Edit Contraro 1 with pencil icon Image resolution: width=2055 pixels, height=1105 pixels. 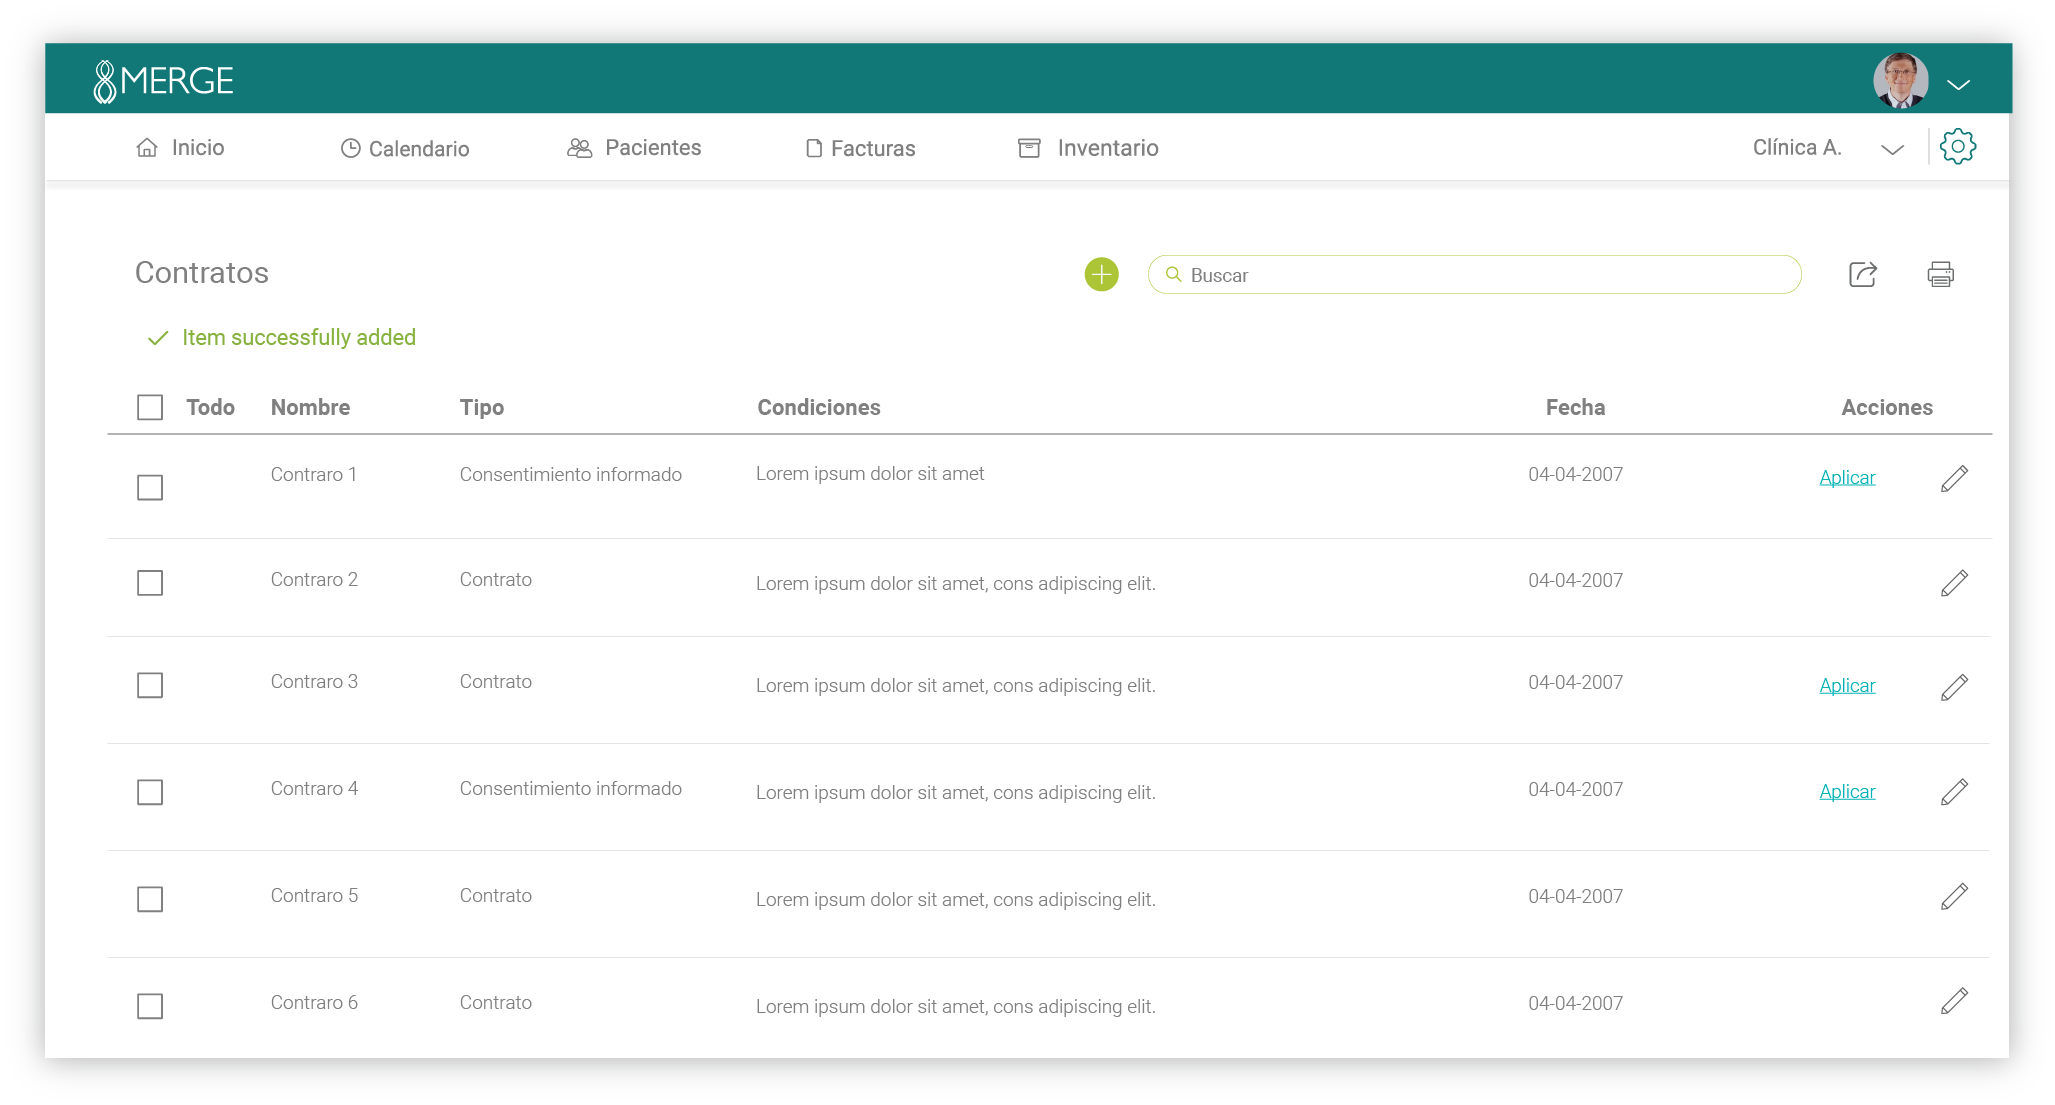1954,479
